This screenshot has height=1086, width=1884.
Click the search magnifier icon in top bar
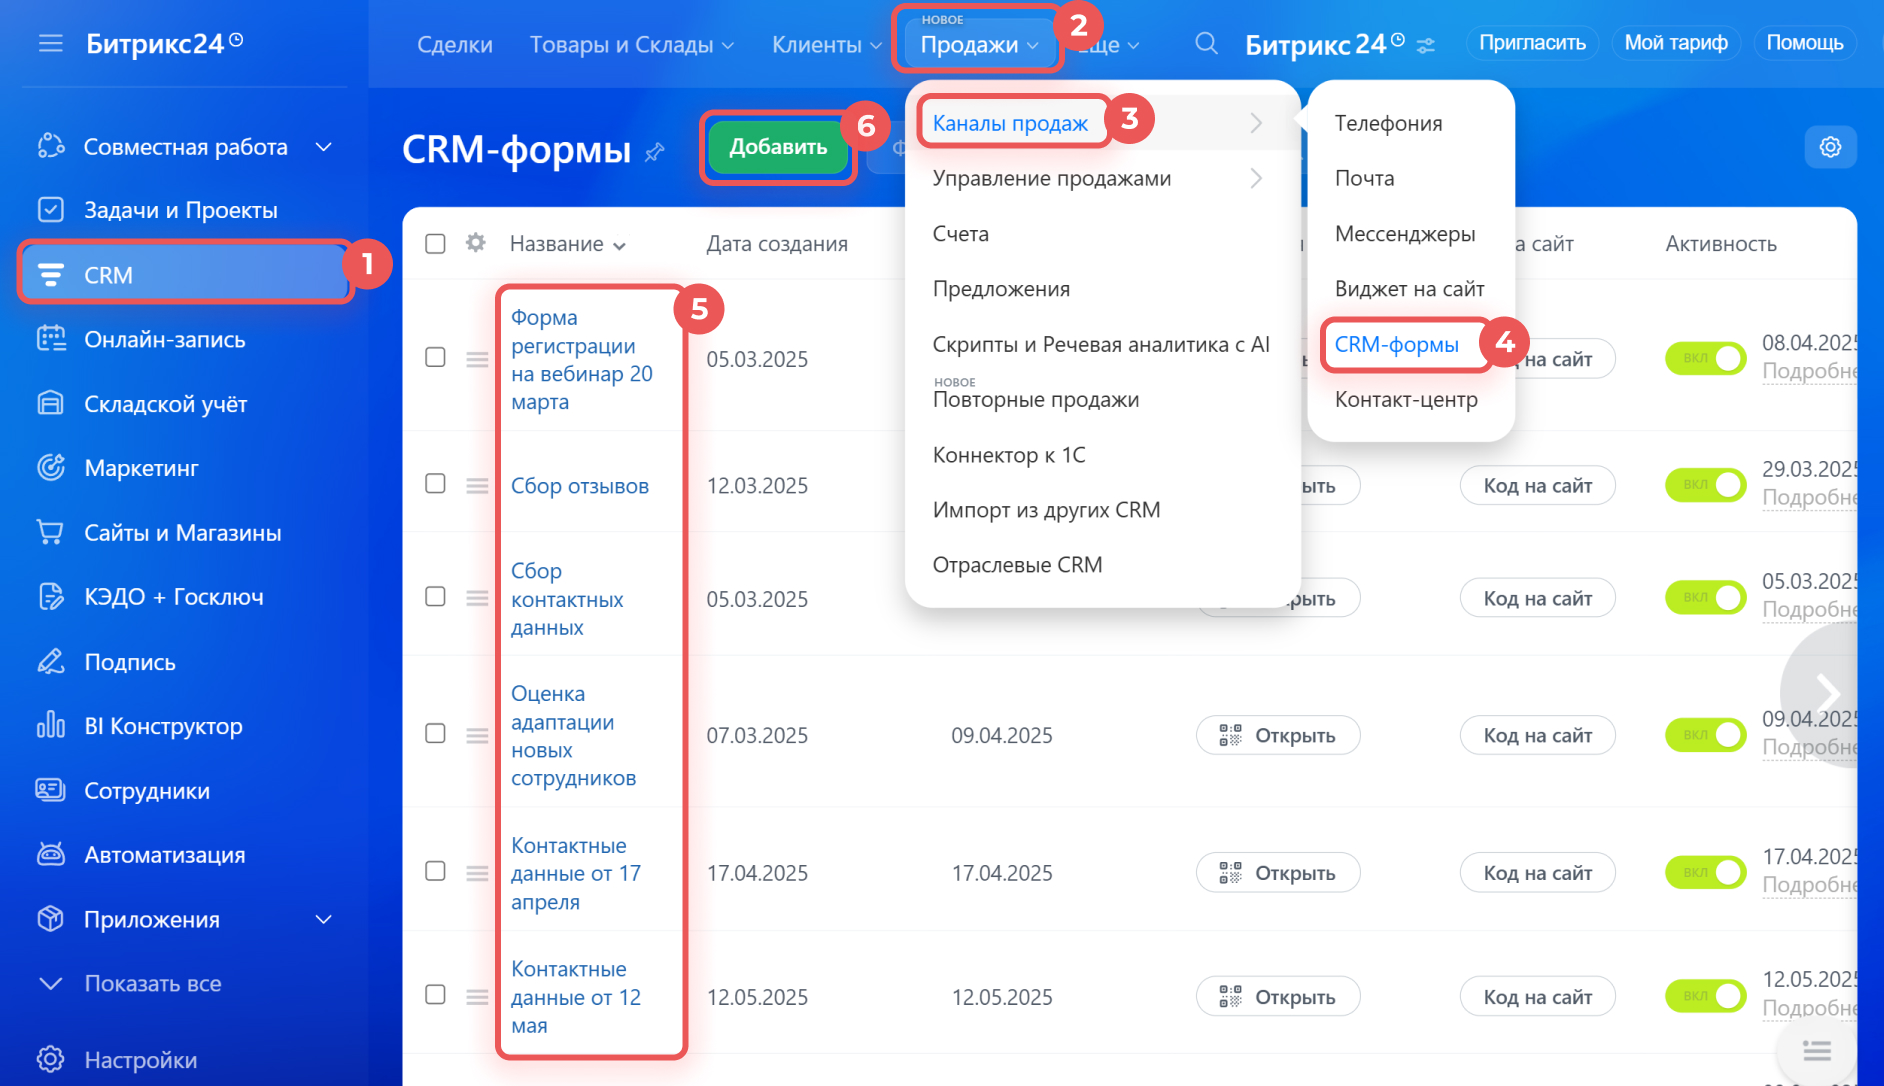pyautogui.click(x=1206, y=44)
